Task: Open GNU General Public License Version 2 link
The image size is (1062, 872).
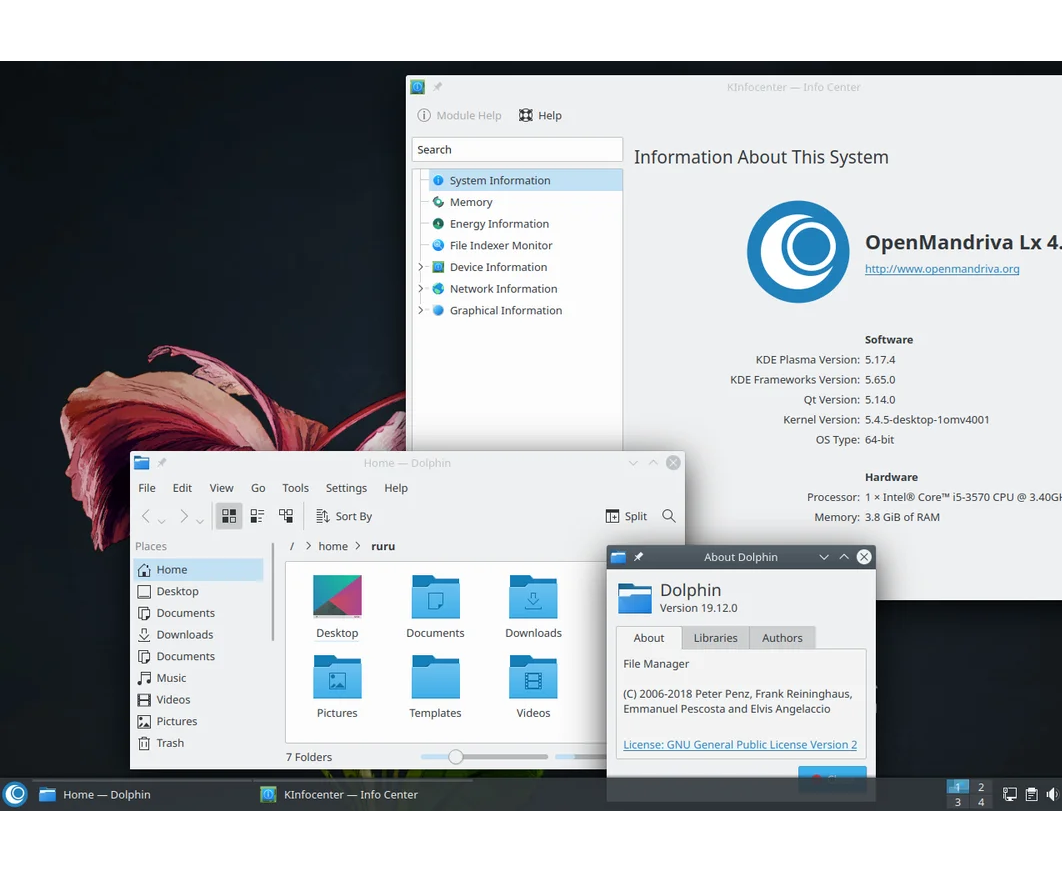Action: click(x=740, y=745)
